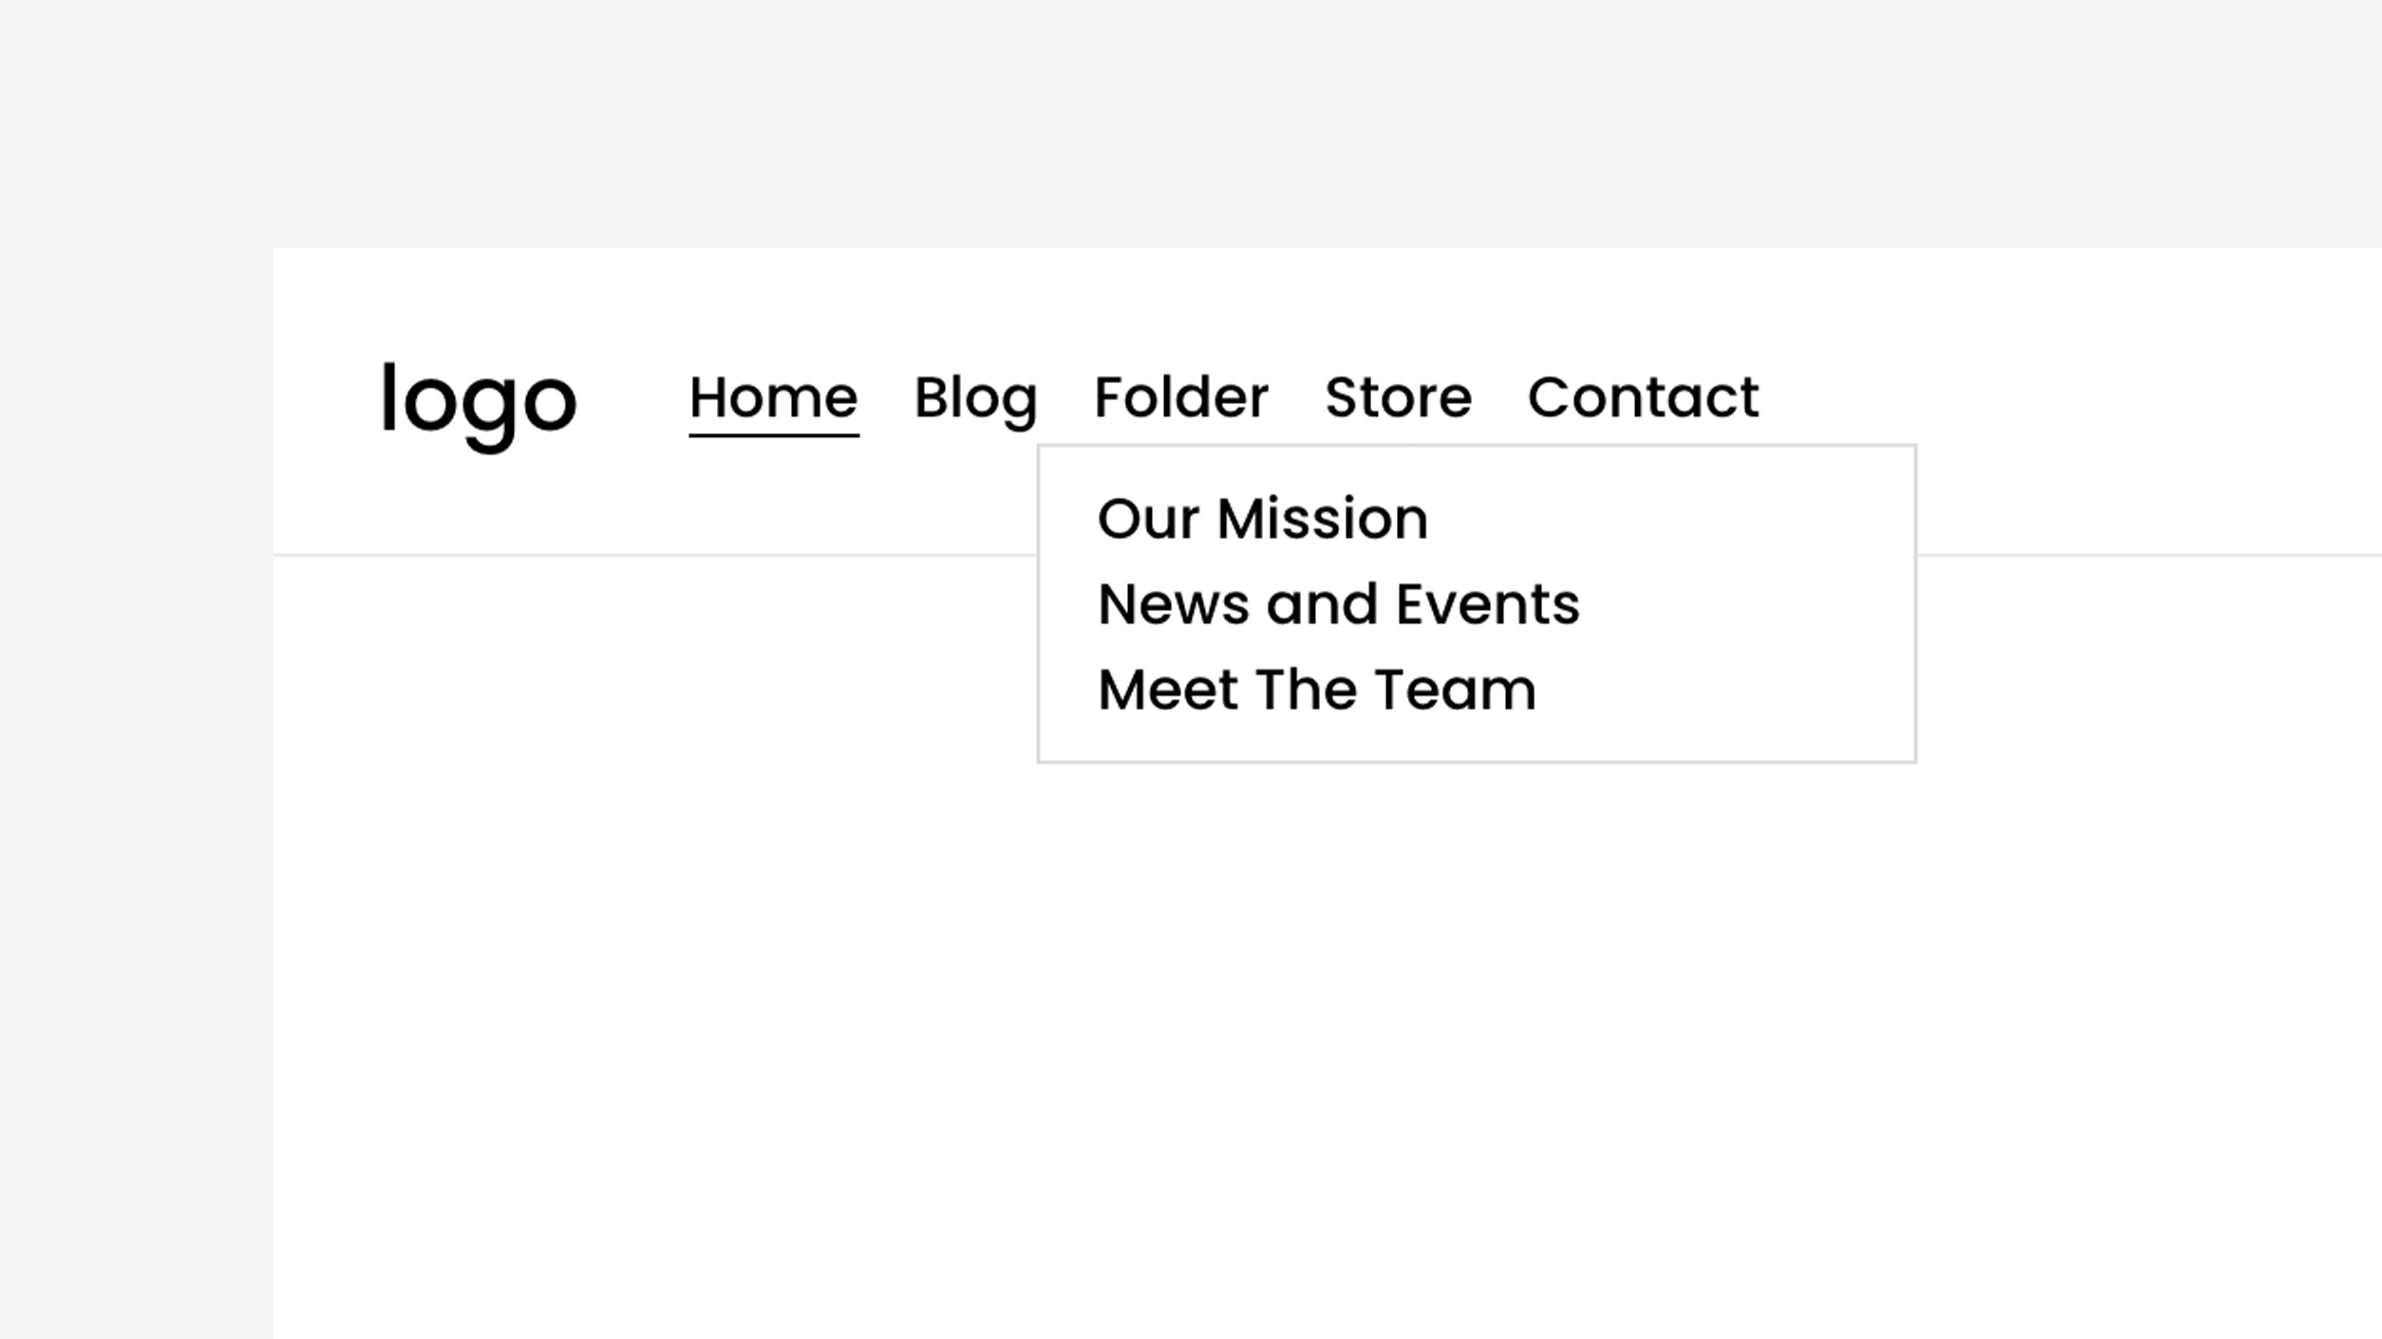Choose News and Events in the dropdown
The height and width of the screenshot is (1339, 2382).
1337,602
